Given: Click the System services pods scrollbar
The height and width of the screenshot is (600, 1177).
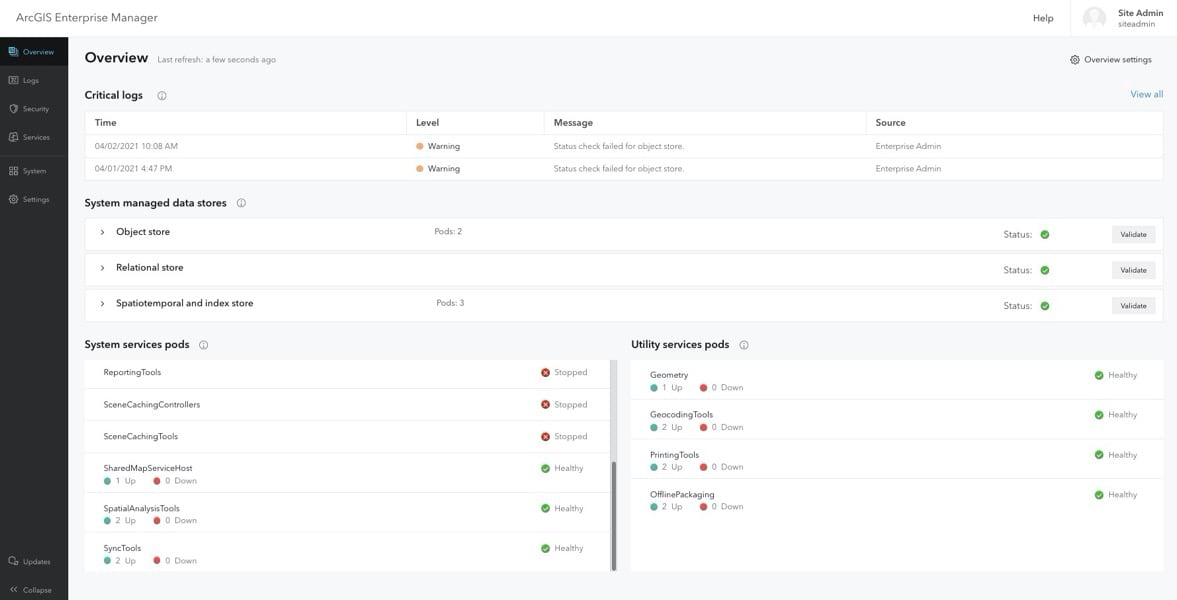Looking at the screenshot, I should pos(613,516).
